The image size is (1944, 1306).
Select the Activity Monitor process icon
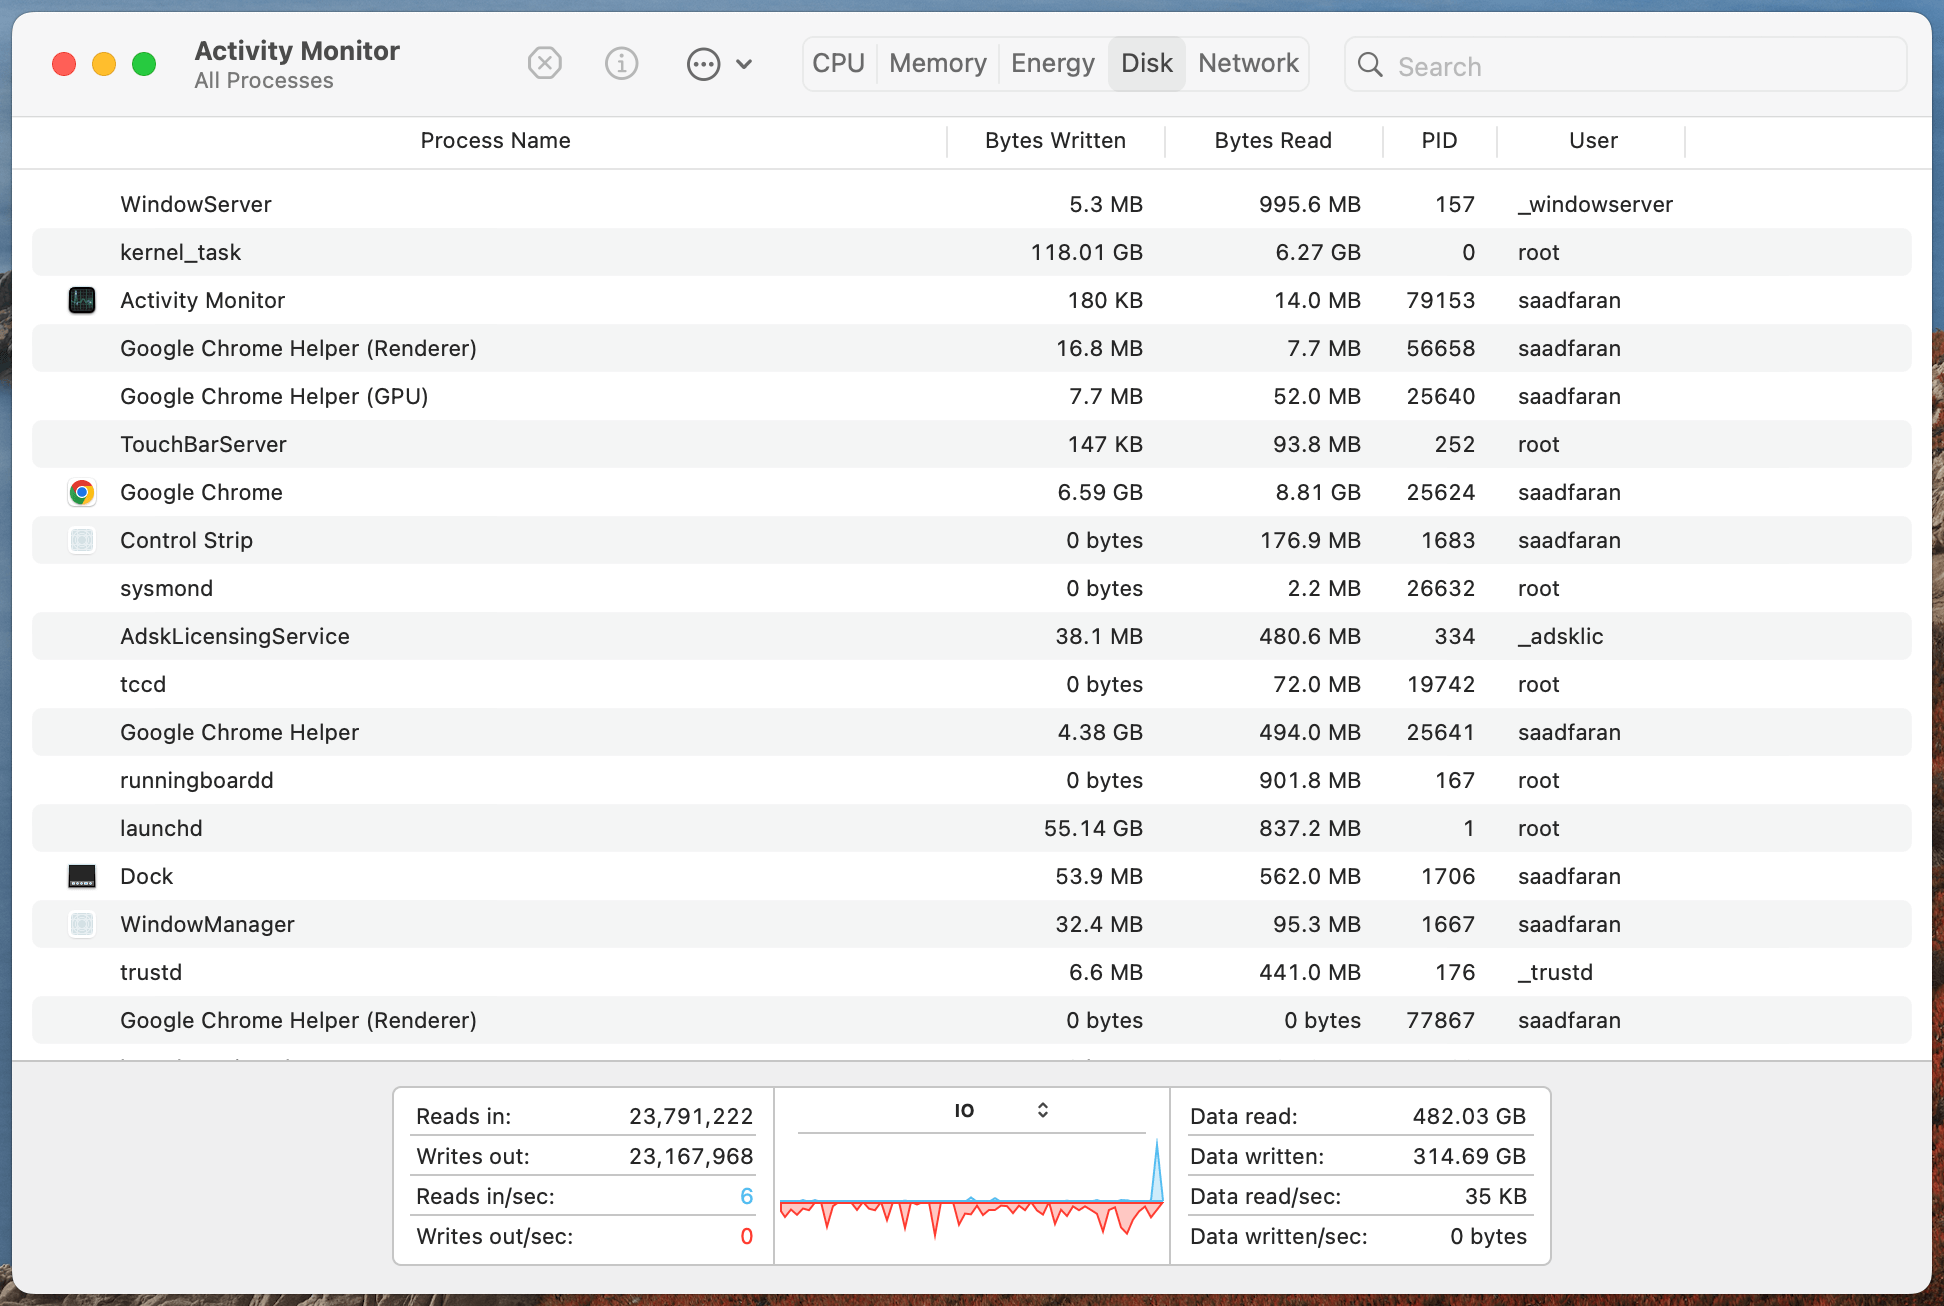[x=82, y=300]
